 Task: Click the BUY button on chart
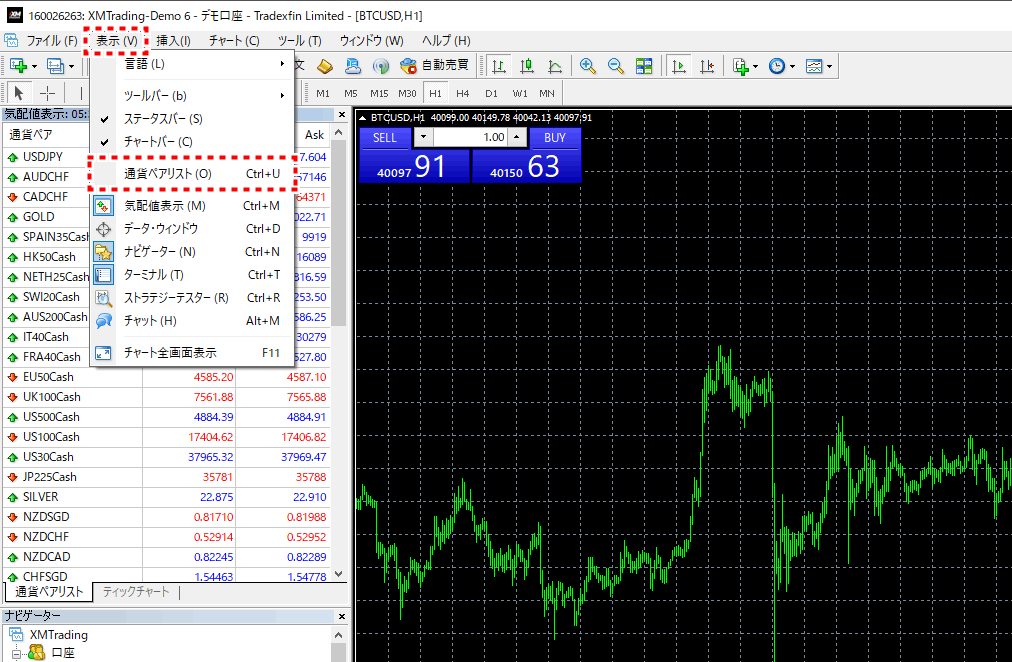pyautogui.click(x=554, y=138)
